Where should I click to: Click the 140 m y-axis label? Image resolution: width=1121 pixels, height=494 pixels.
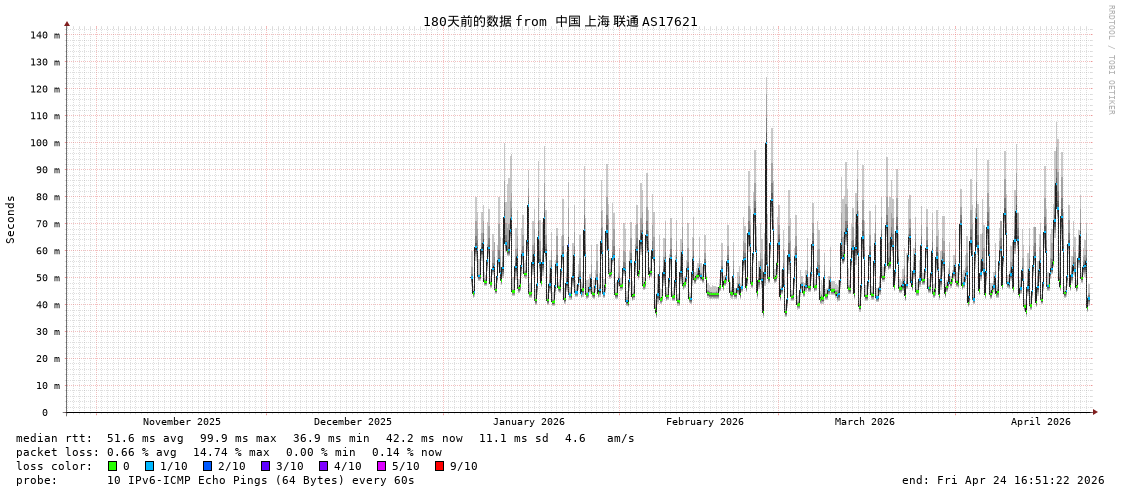coord(45,35)
